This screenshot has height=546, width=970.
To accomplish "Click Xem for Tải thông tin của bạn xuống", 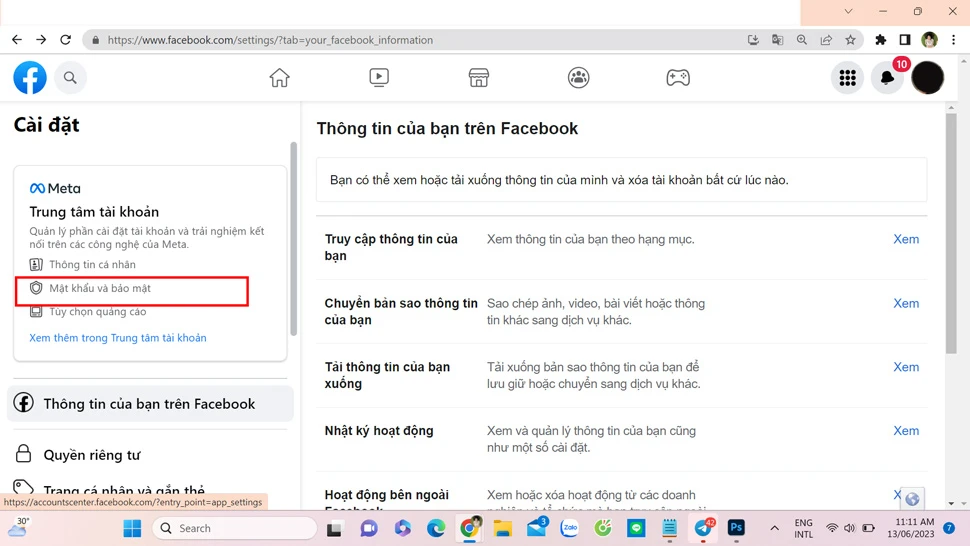I will coord(906,367).
